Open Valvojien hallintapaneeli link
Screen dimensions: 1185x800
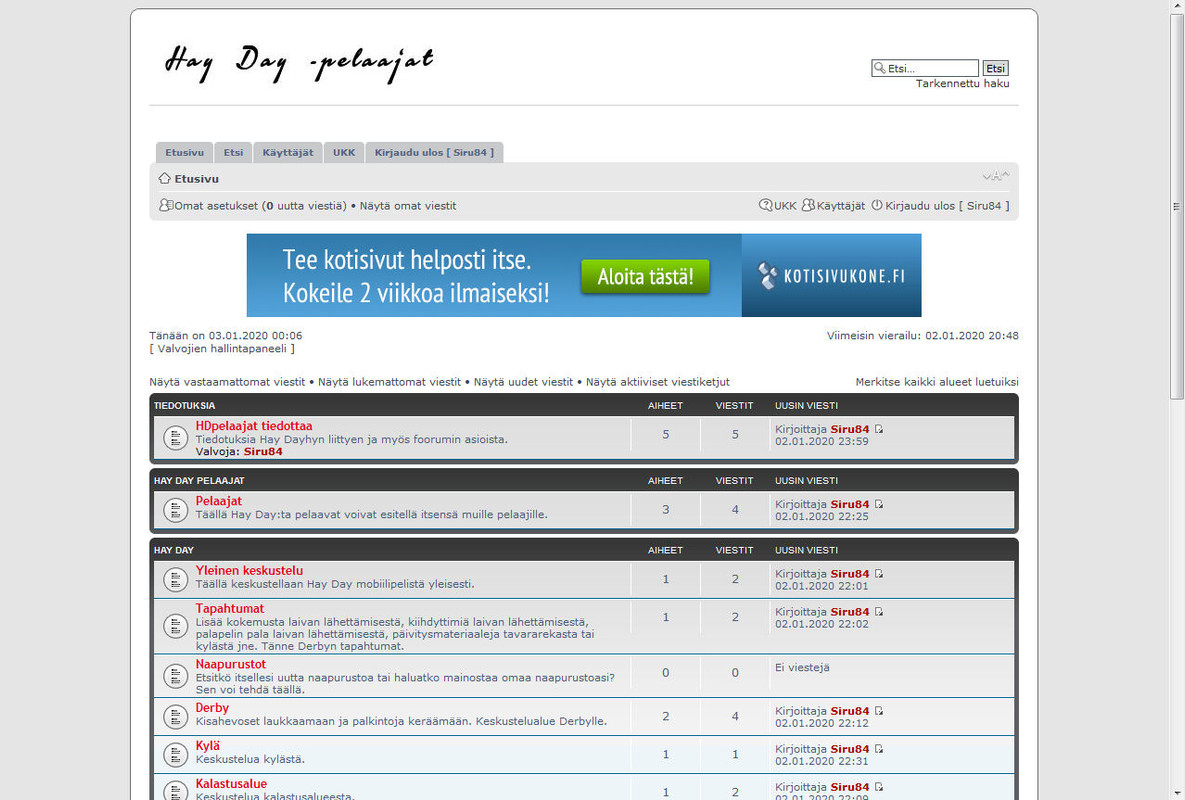coord(222,348)
